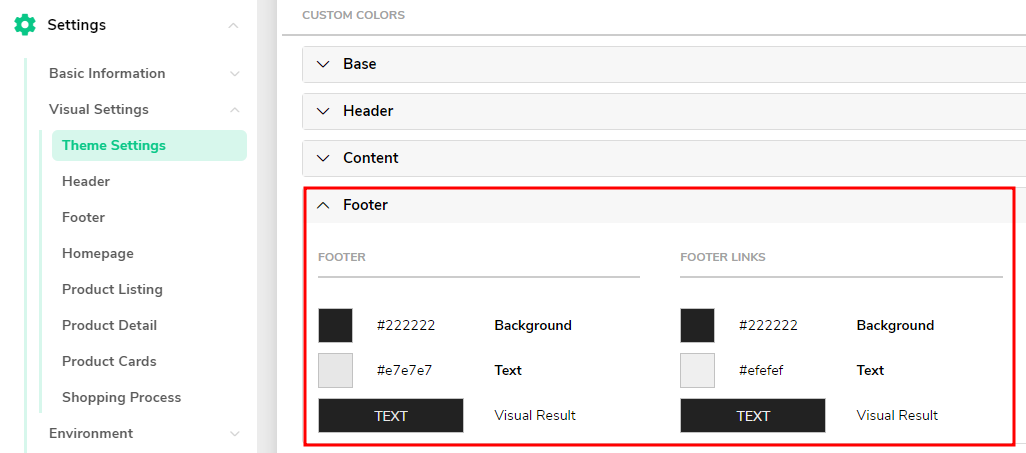Screen dimensions: 1026x453
Task: Collapse the Footer colors accordion
Action: pyautogui.click(x=659, y=206)
